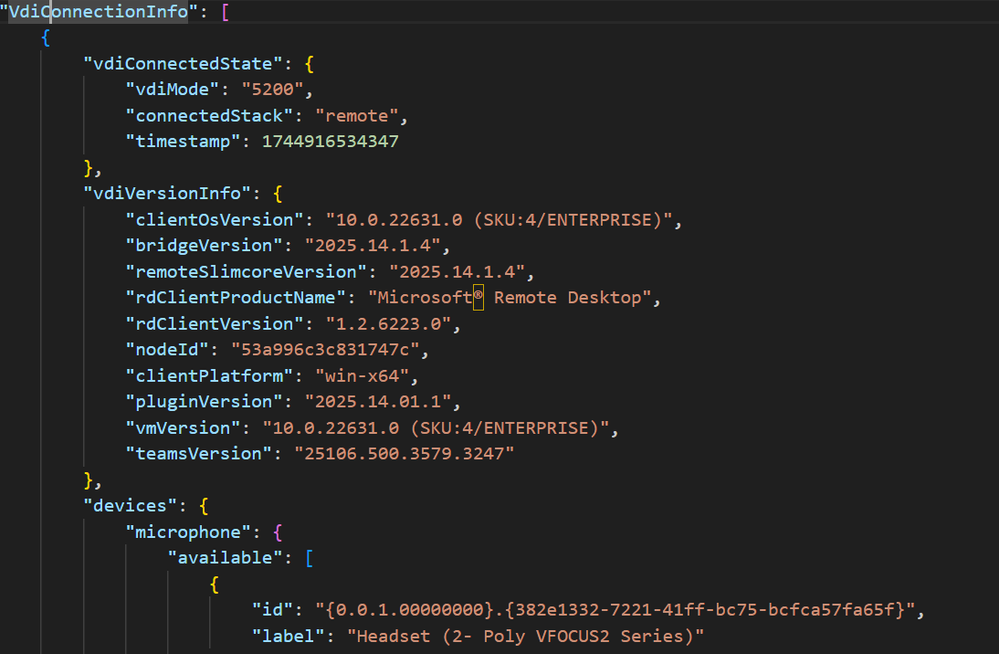Click the "nodeId" key
This screenshot has height=654, width=999.
tap(167, 350)
